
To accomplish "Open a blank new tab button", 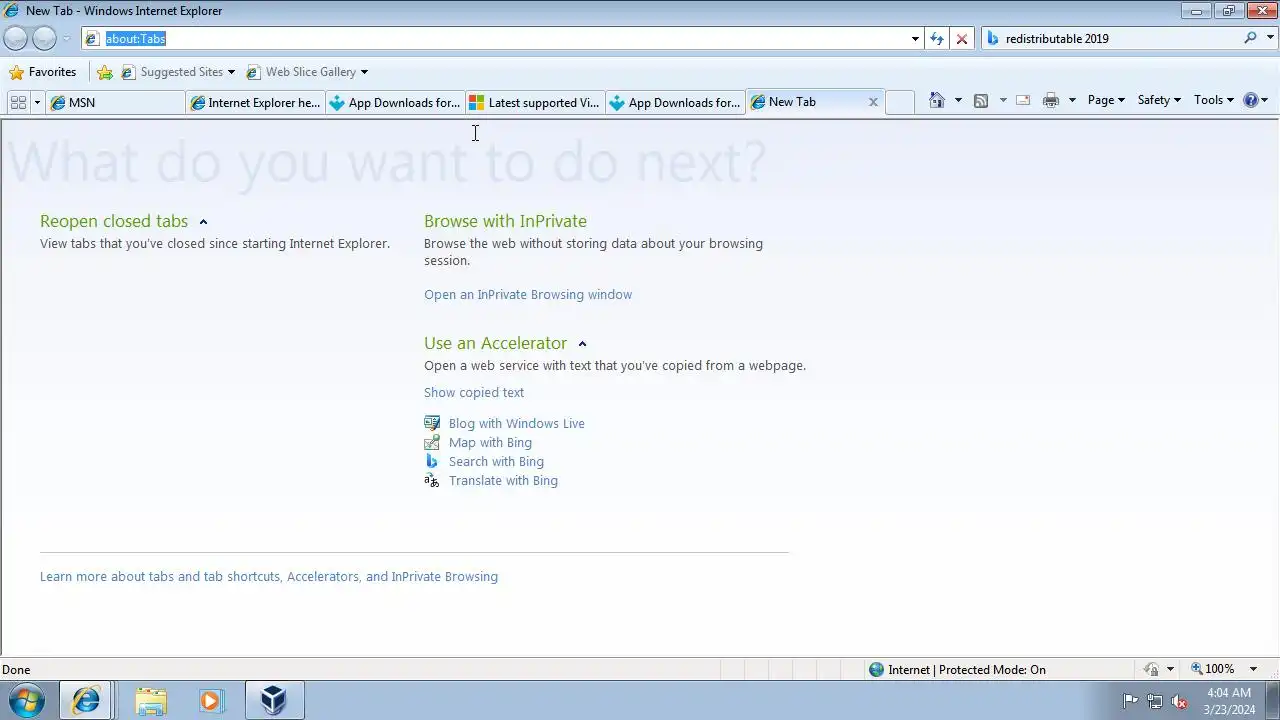I will point(900,102).
